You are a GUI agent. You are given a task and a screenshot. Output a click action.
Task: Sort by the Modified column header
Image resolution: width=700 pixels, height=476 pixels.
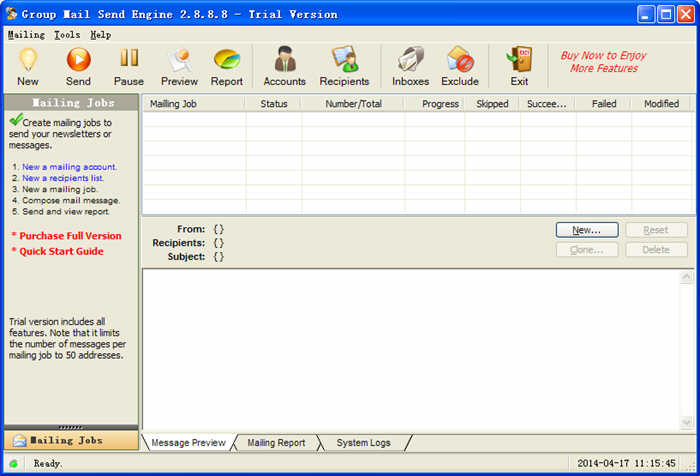[661, 104]
